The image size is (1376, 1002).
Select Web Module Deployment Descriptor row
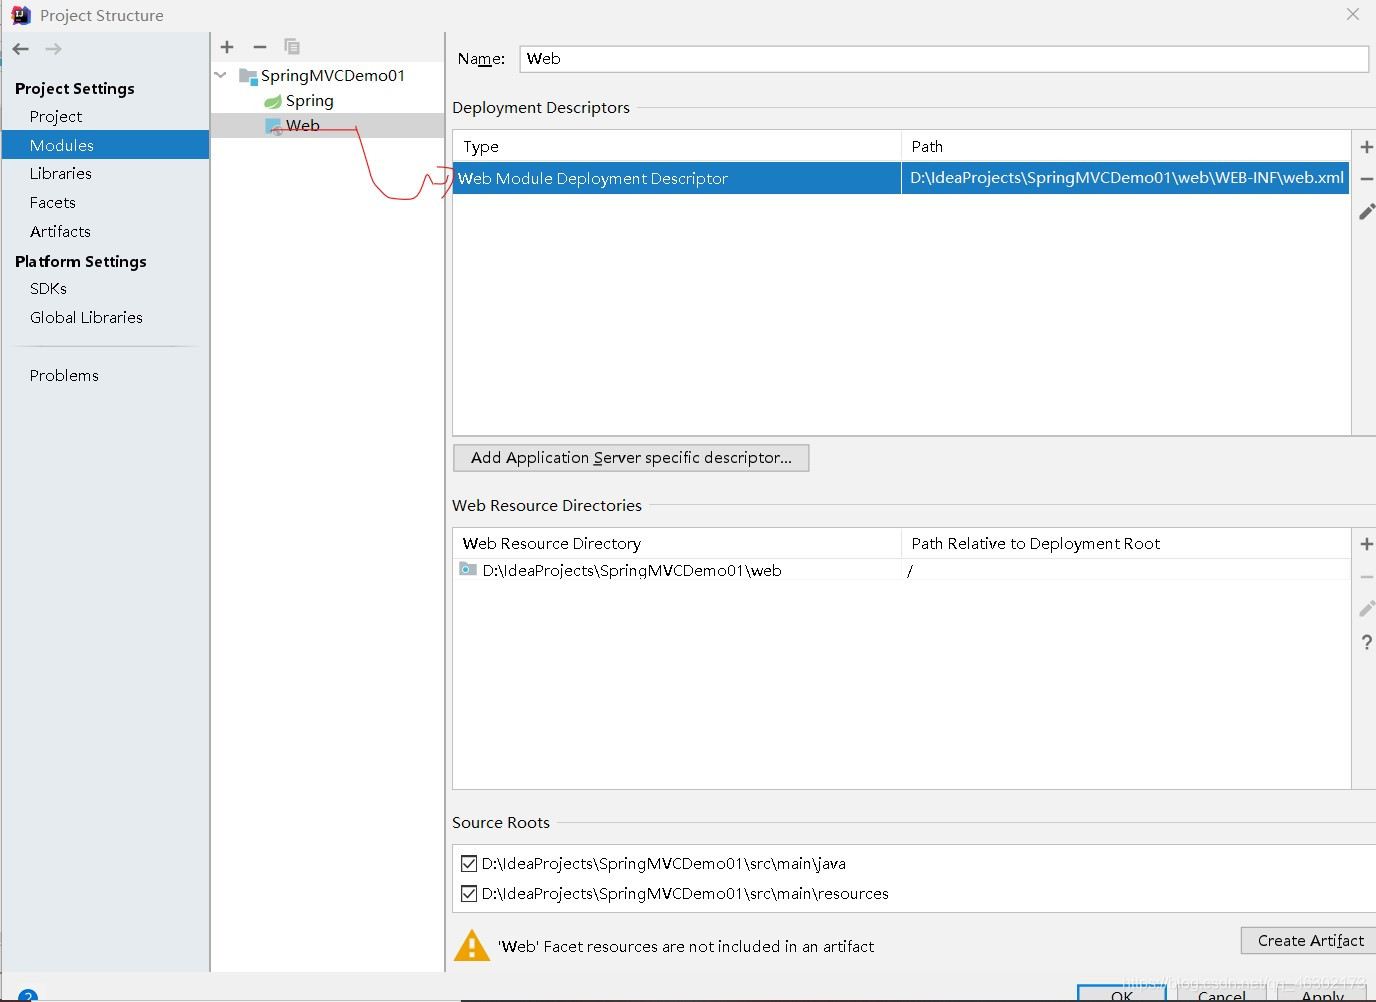[901, 179]
